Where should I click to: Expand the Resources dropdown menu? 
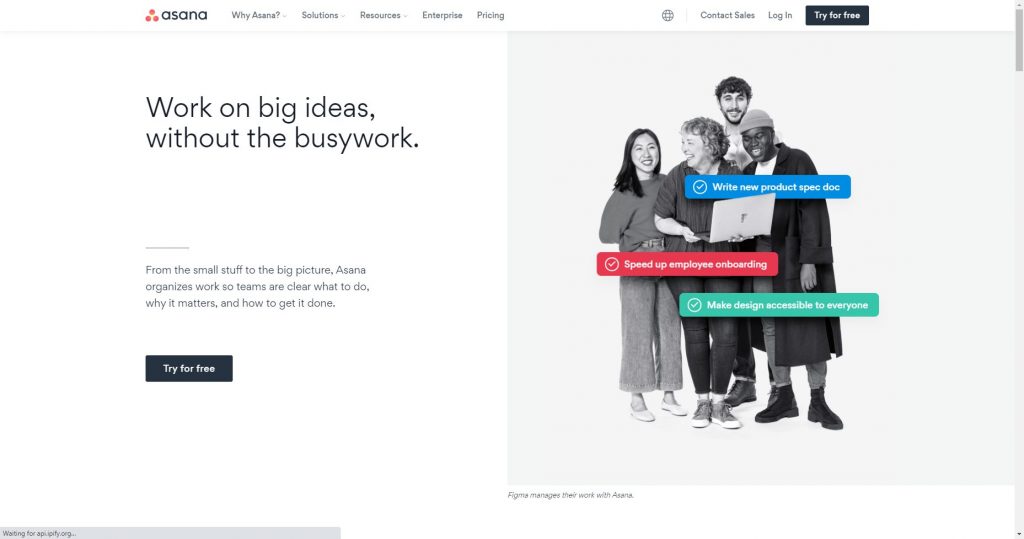coord(383,15)
